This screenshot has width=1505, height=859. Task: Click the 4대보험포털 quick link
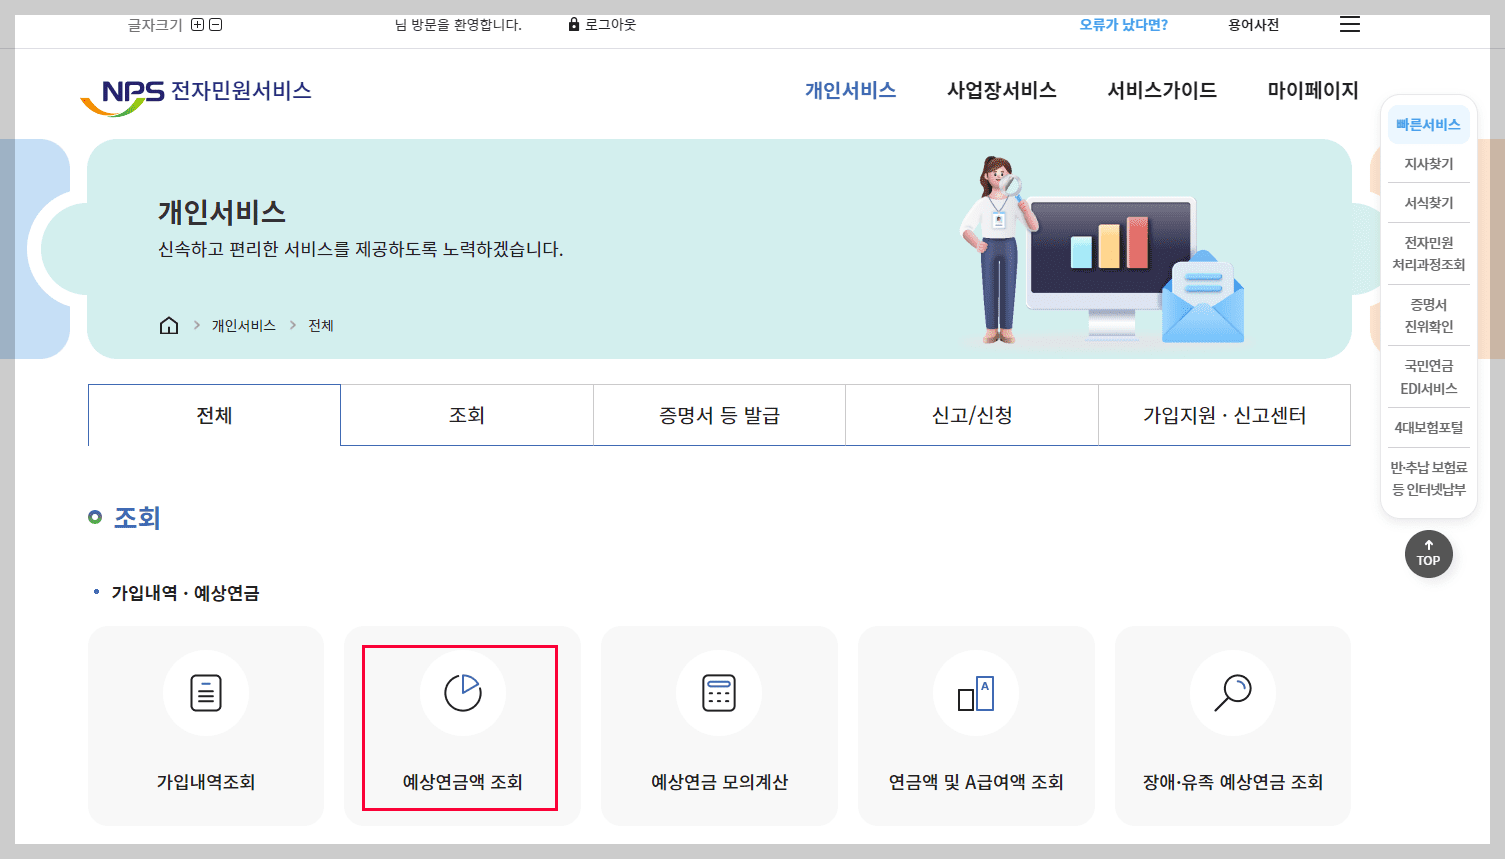click(1428, 427)
